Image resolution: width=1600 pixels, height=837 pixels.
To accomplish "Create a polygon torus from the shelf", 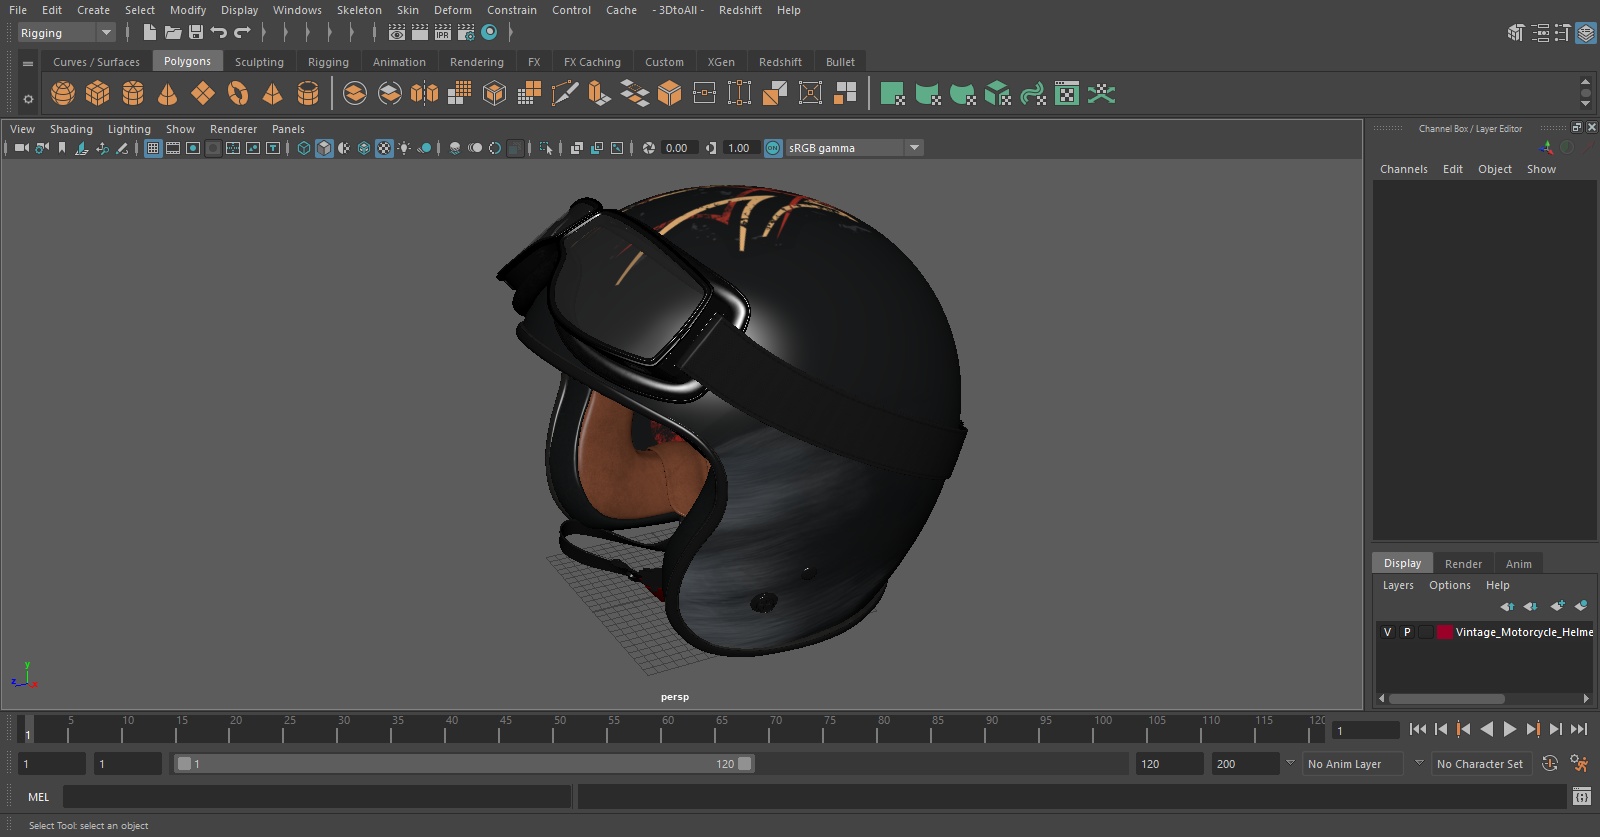I will point(238,94).
